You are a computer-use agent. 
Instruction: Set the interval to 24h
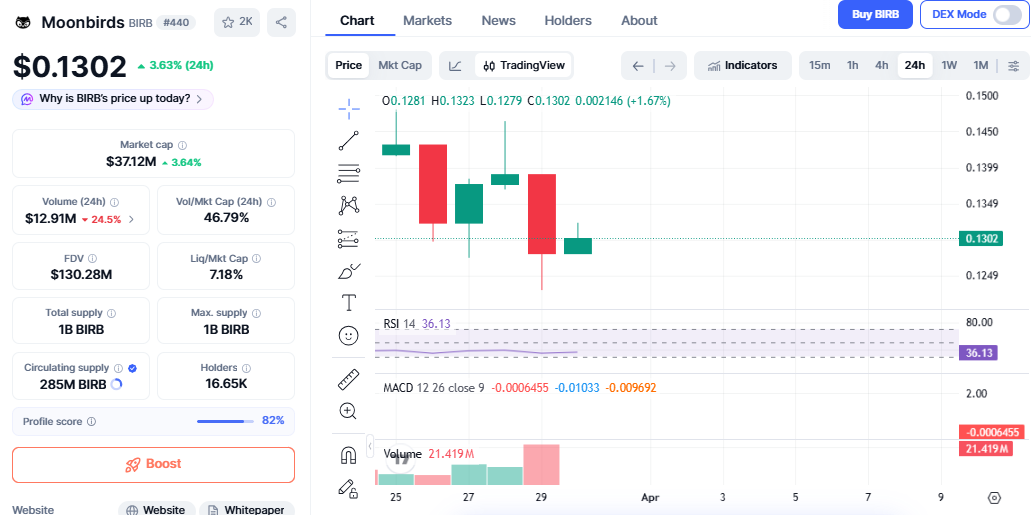(915, 65)
